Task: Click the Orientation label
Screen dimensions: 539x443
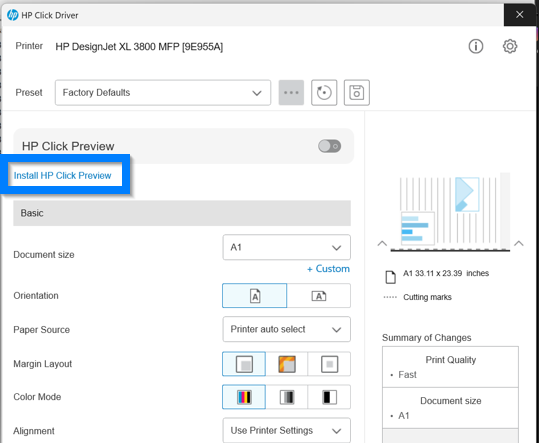Action: (x=36, y=296)
